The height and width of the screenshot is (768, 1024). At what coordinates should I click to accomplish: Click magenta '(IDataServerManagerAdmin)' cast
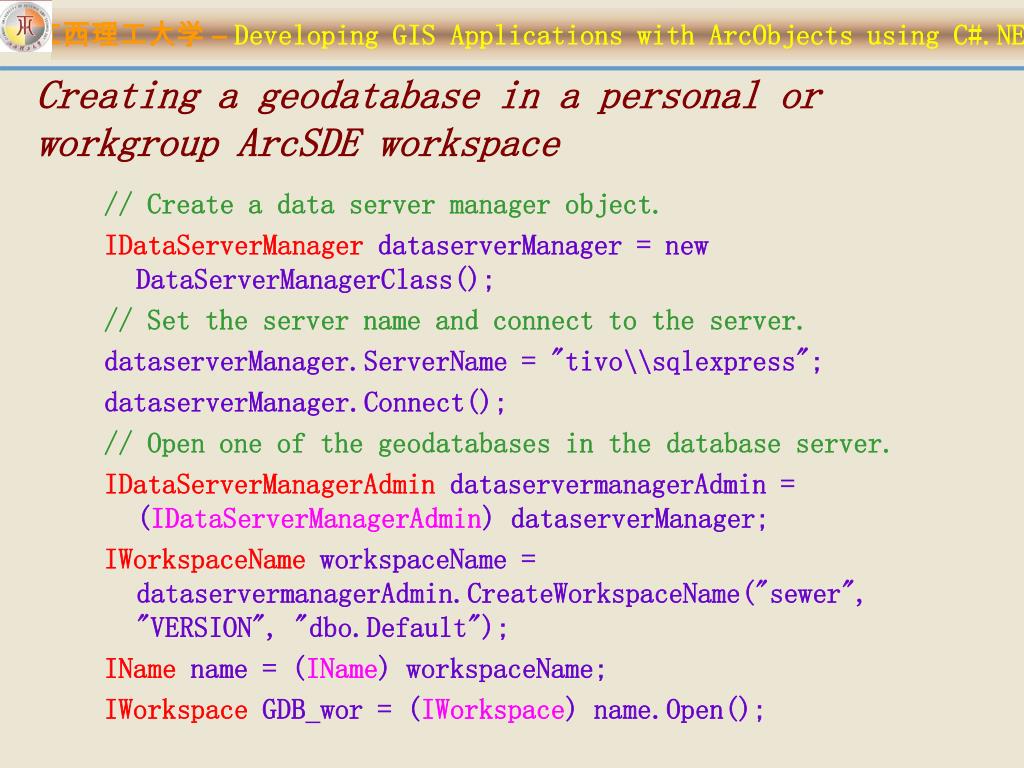click(x=315, y=519)
